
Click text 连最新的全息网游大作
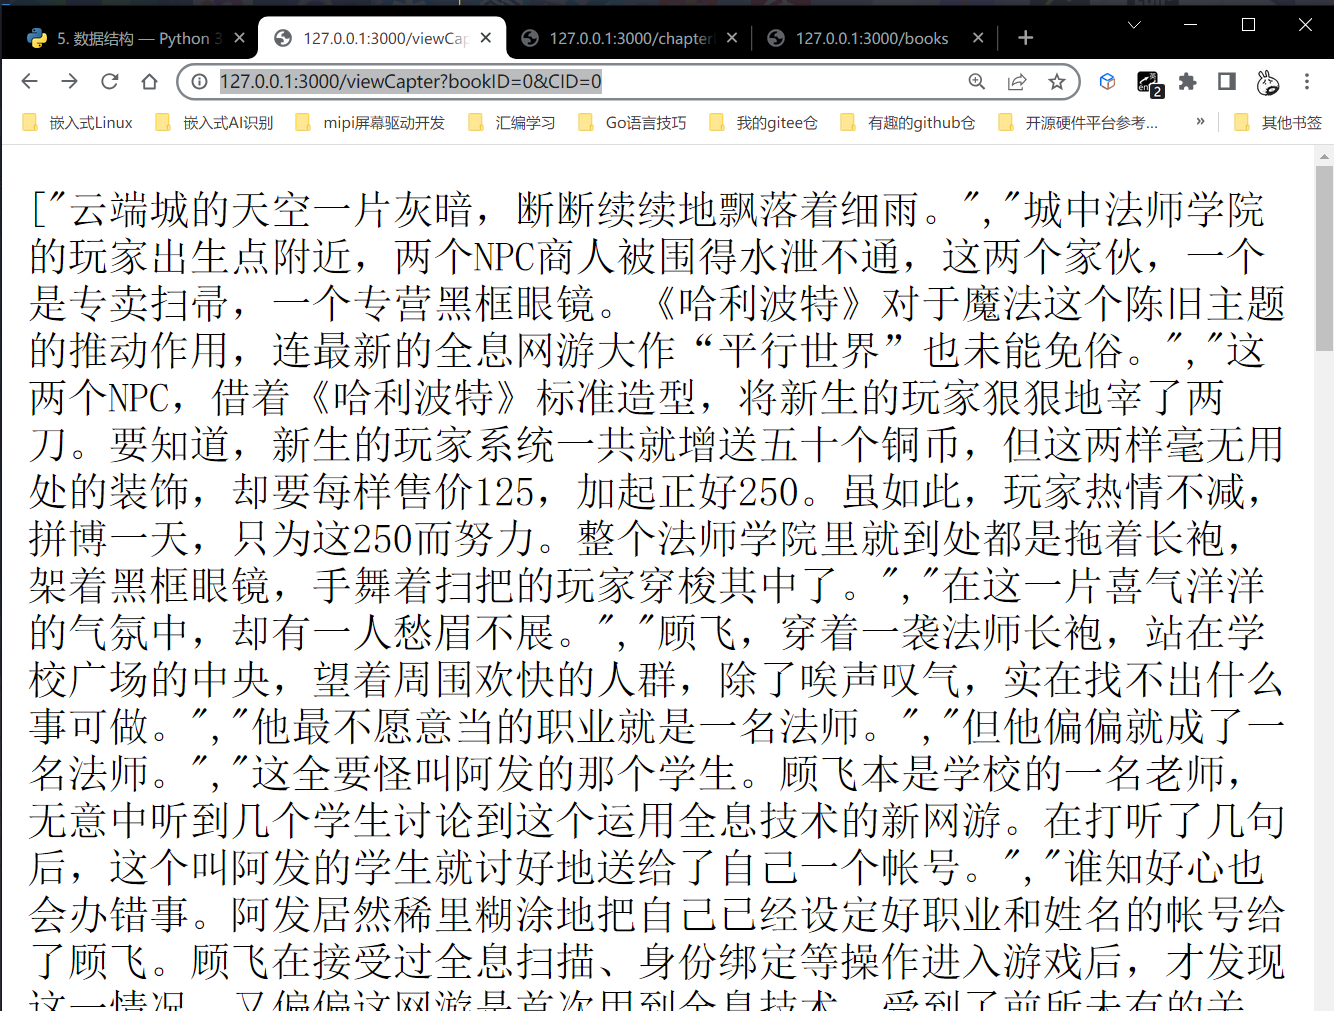click(x=474, y=351)
